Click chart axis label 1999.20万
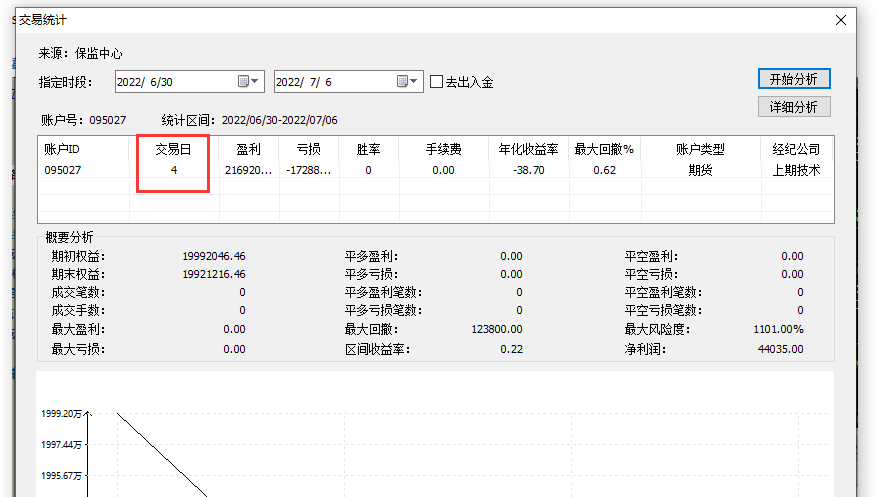The image size is (876, 497). pyautogui.click(x=61, y=414)
